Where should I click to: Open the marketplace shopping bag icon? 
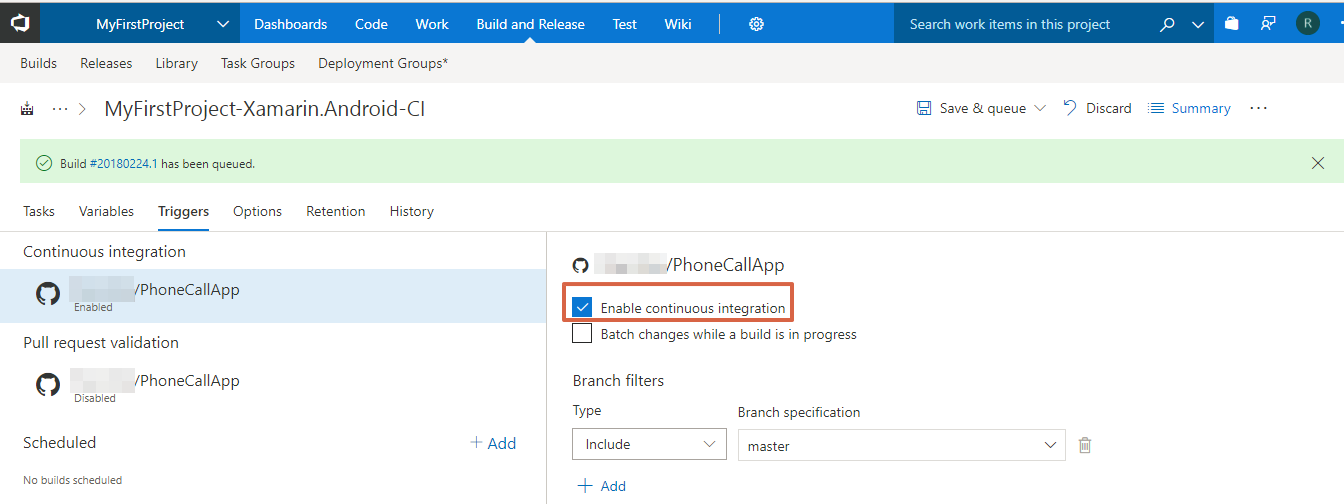(x=1232, y=24)
